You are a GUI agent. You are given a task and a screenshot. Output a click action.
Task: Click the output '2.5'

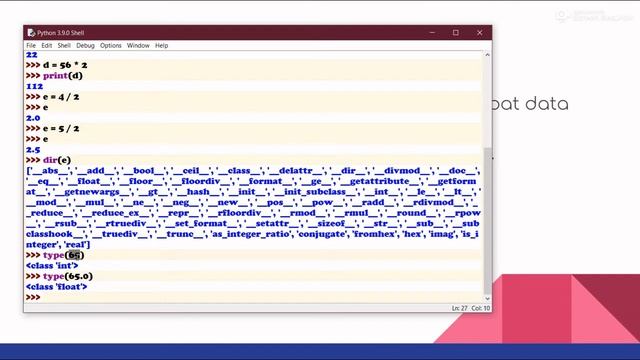point(33,150)
